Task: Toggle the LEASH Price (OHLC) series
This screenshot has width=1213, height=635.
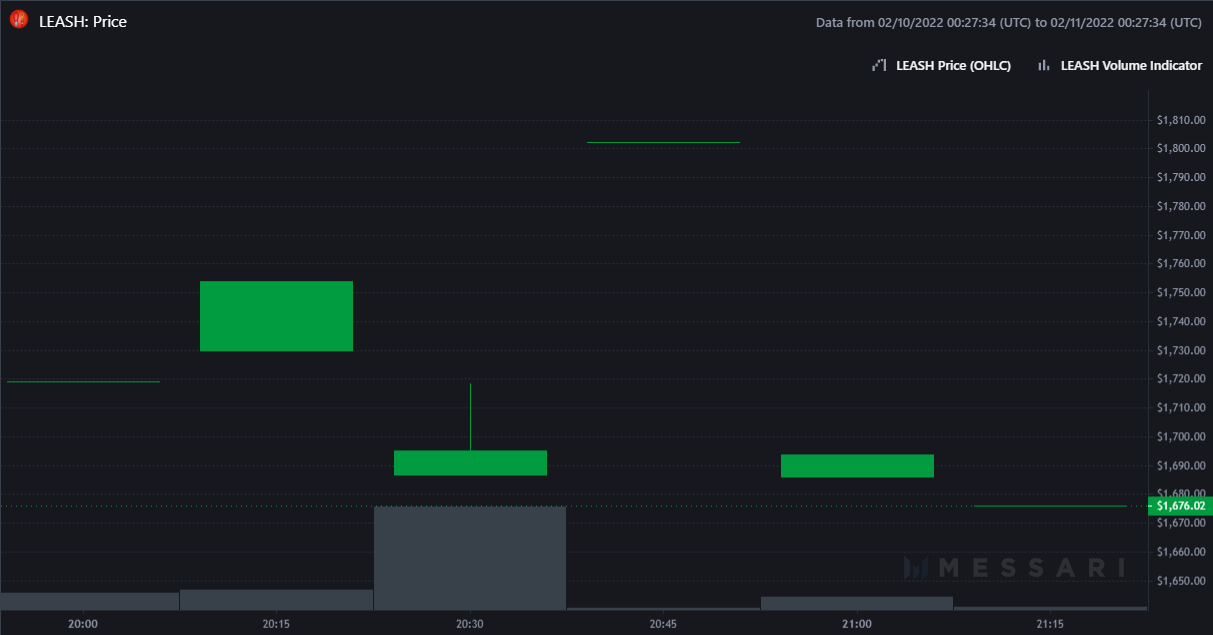Action: (953, 65)
